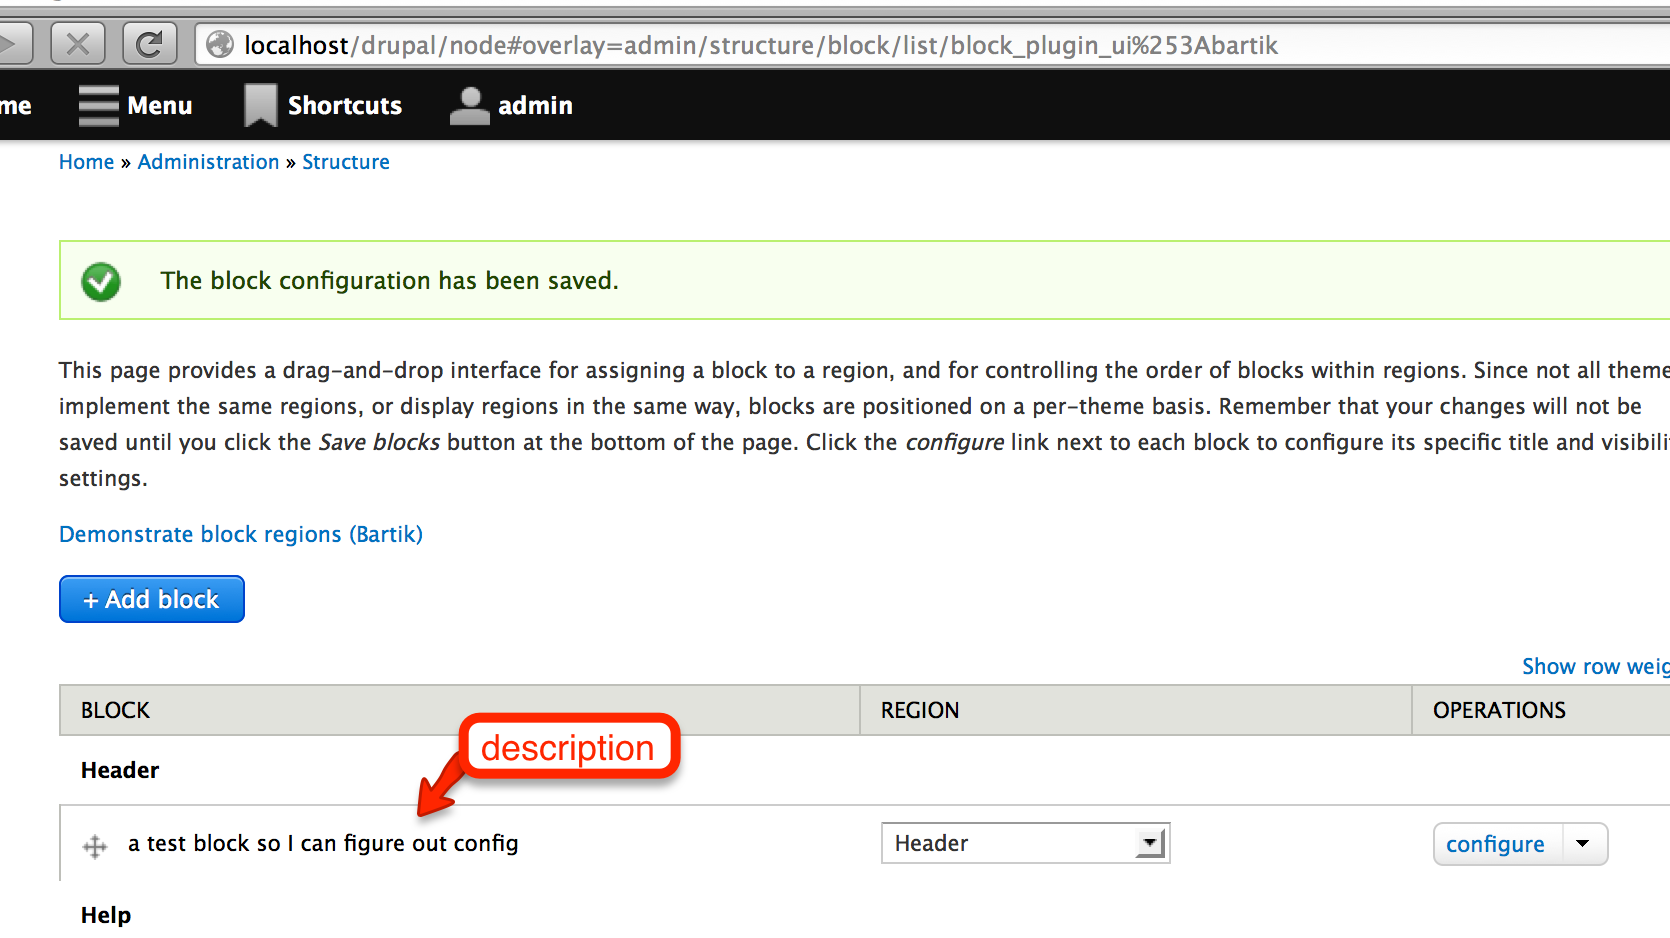Click the Shortcuts bookmark icon
Viewport: 1670px width, 938px height.
[x=260, y=105]
